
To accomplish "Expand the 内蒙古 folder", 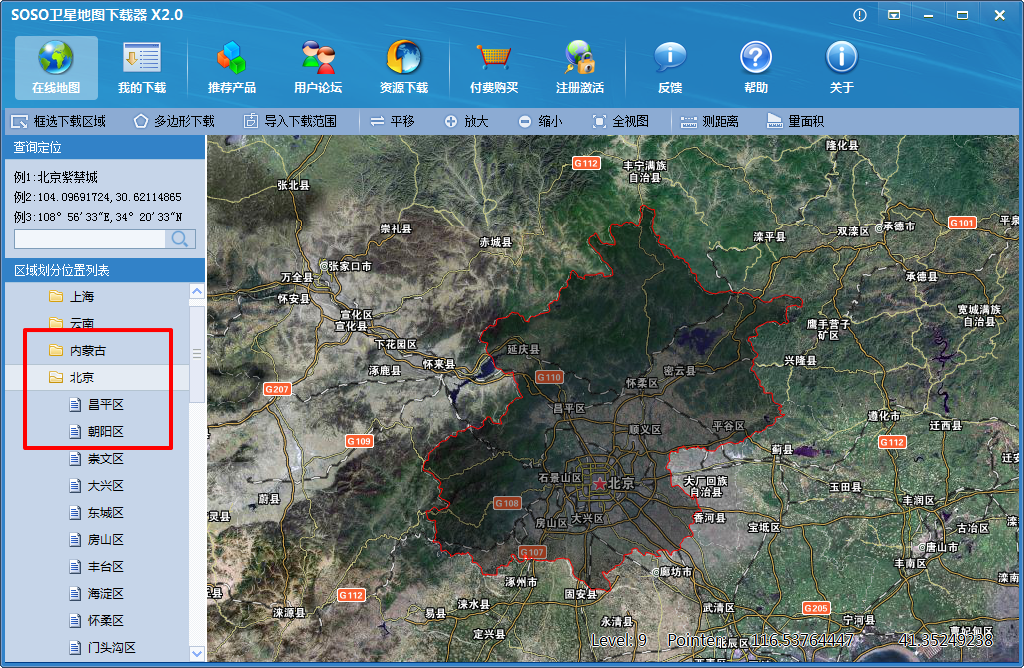I will (78, 351).
